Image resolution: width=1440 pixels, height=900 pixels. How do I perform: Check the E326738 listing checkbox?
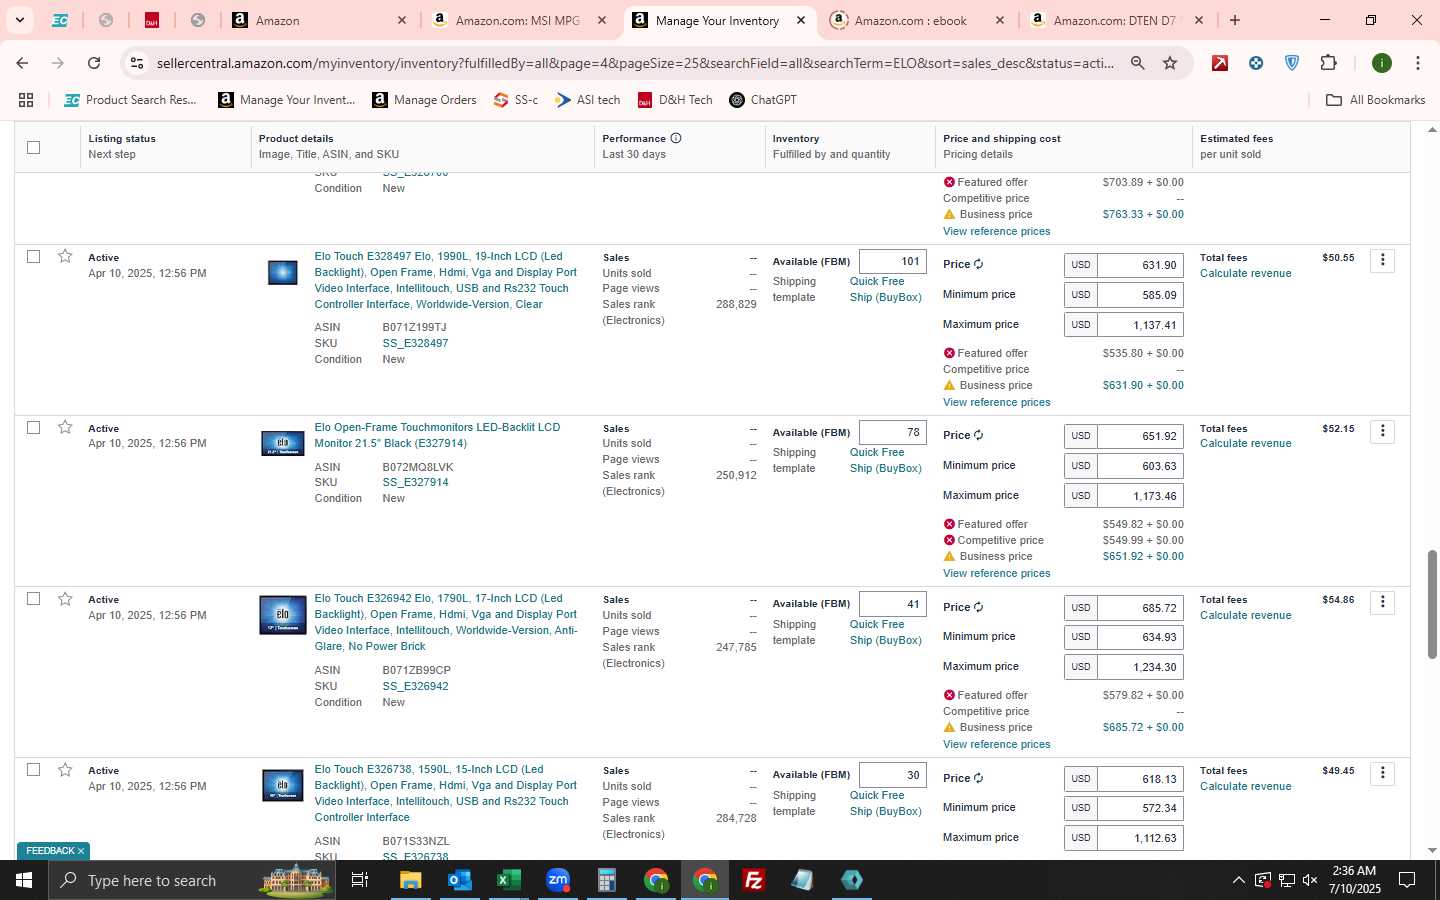34,770
